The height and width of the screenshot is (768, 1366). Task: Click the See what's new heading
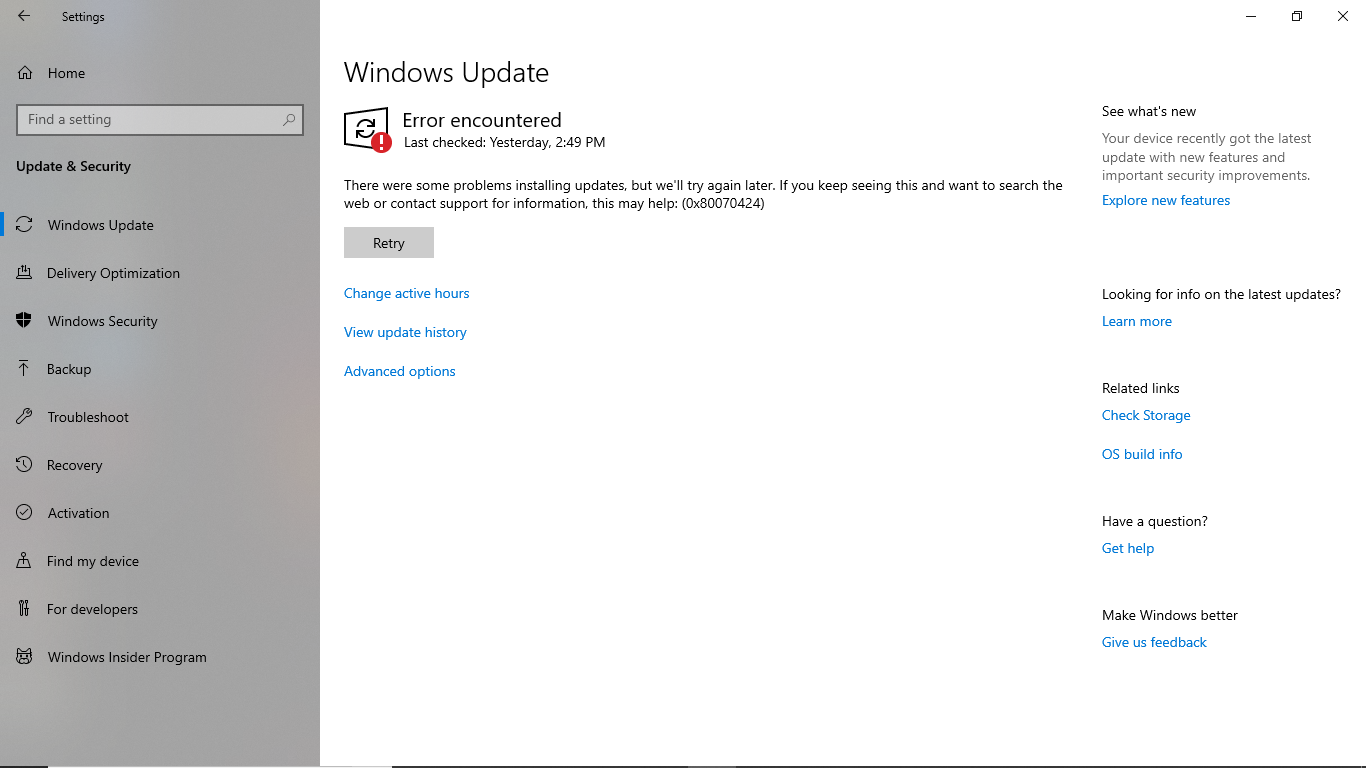click(x=1149, y=111)
